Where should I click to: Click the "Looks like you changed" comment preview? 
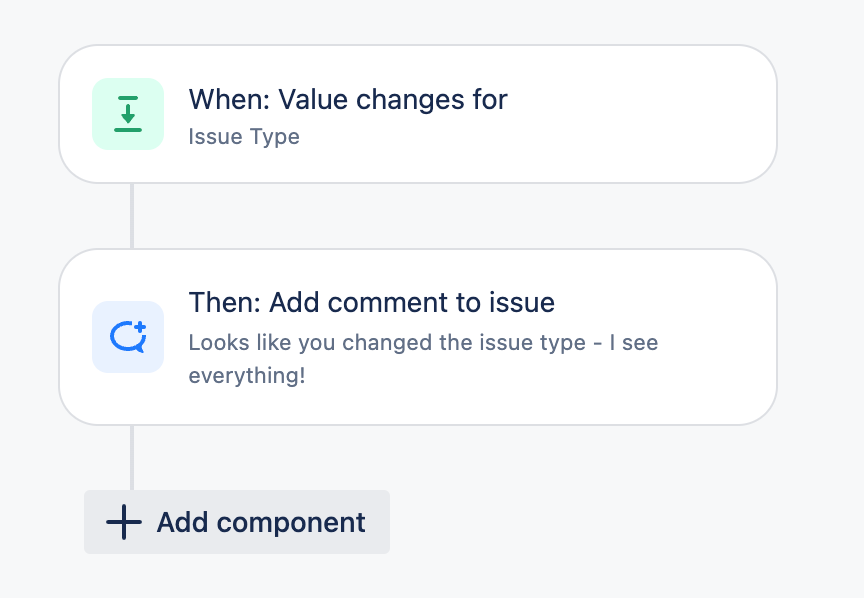pos(423,343)
